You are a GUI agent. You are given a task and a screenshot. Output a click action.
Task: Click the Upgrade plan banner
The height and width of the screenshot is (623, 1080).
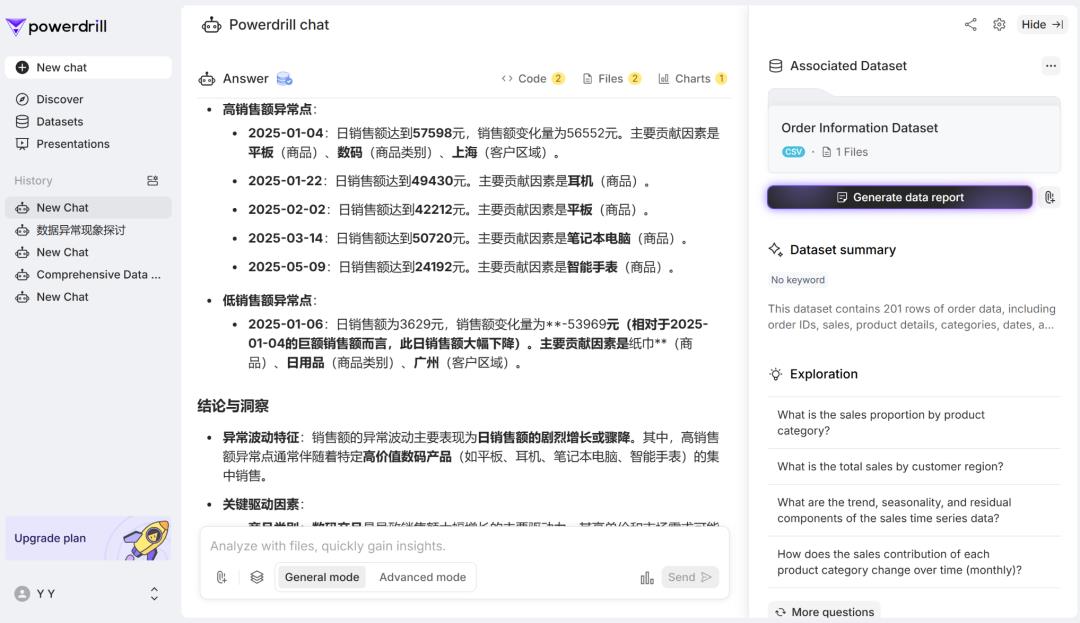coord(88,538)
